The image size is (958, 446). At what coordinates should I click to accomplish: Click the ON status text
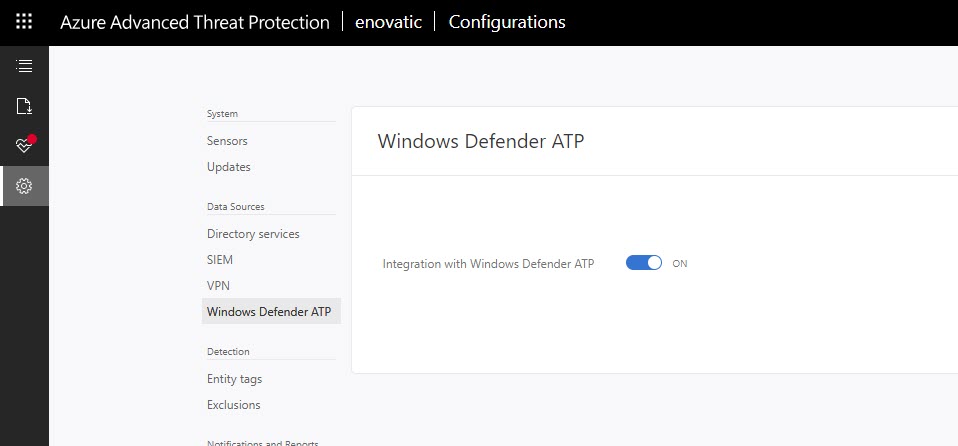[x=680, y=264]
